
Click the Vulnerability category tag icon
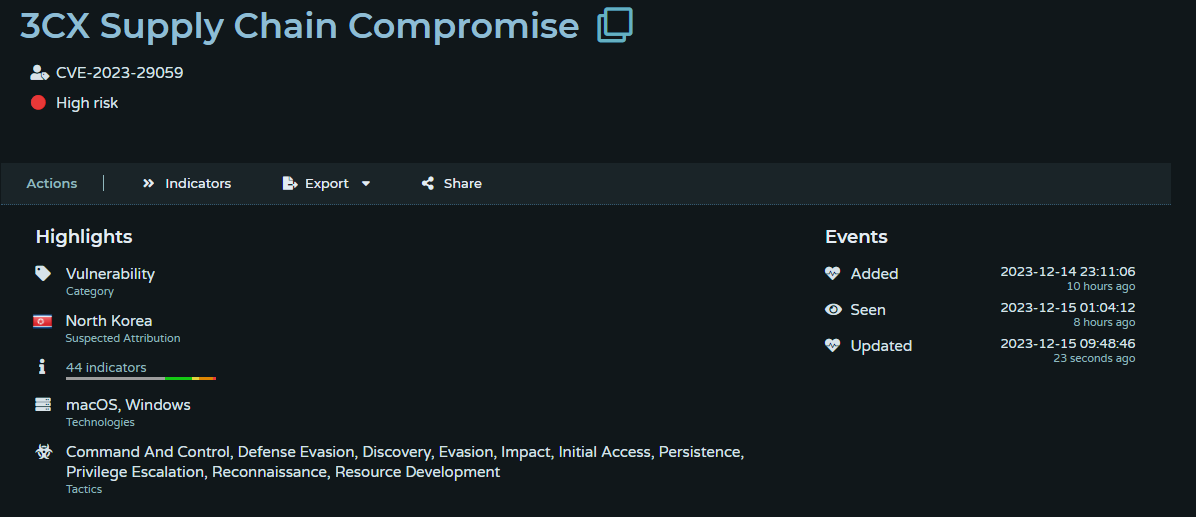coord(43,273)
